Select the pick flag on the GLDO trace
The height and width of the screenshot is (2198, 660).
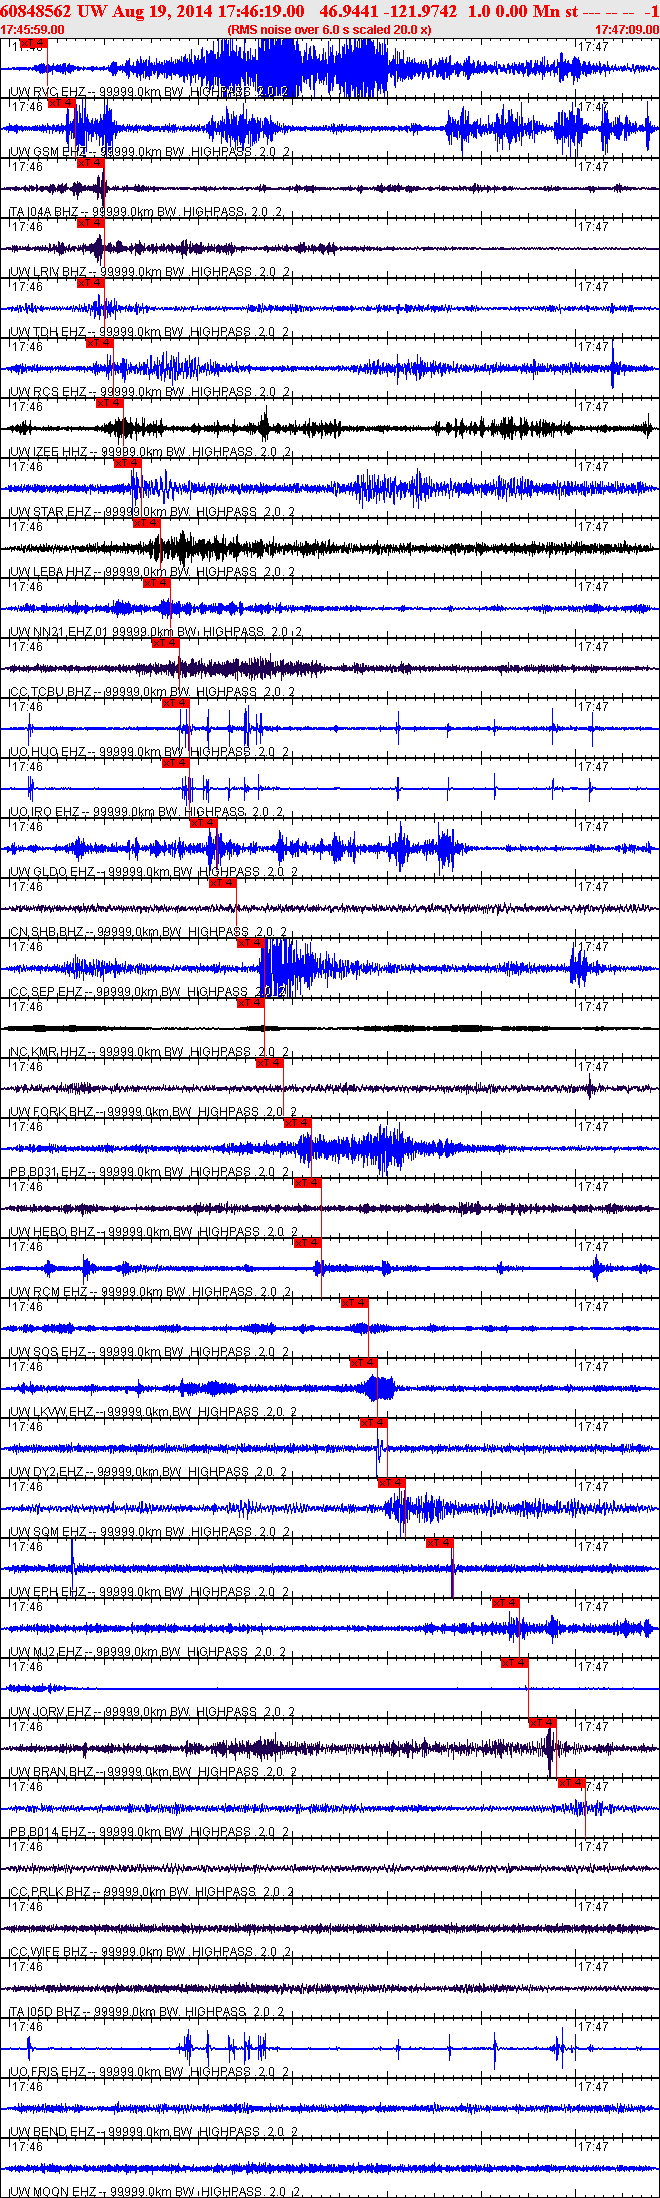click(x=204, y=823)
